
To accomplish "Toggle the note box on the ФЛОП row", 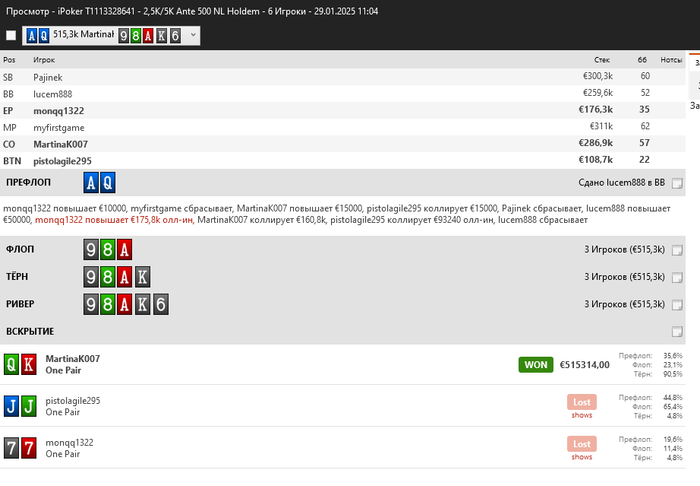I will 677,250.
